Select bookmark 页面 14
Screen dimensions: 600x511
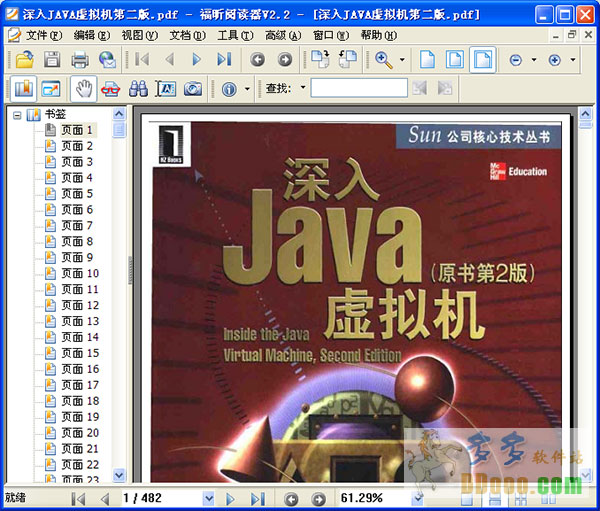click(x=80, y=337)
